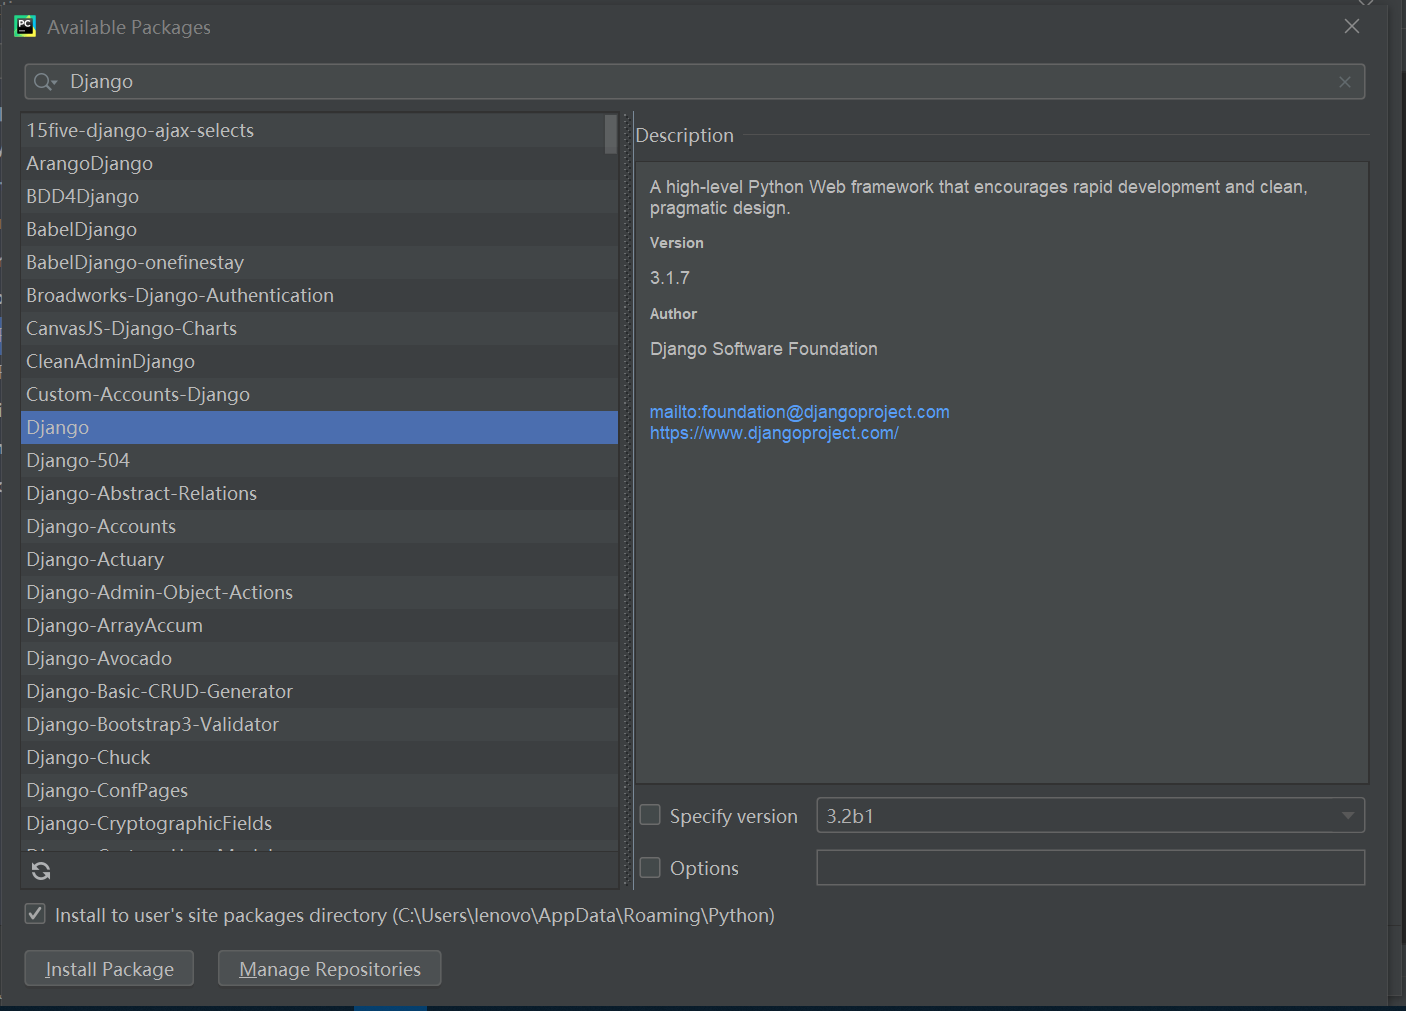
Task: Open the https://www.djangoproject.com/ link
Action: pos(774,433)
